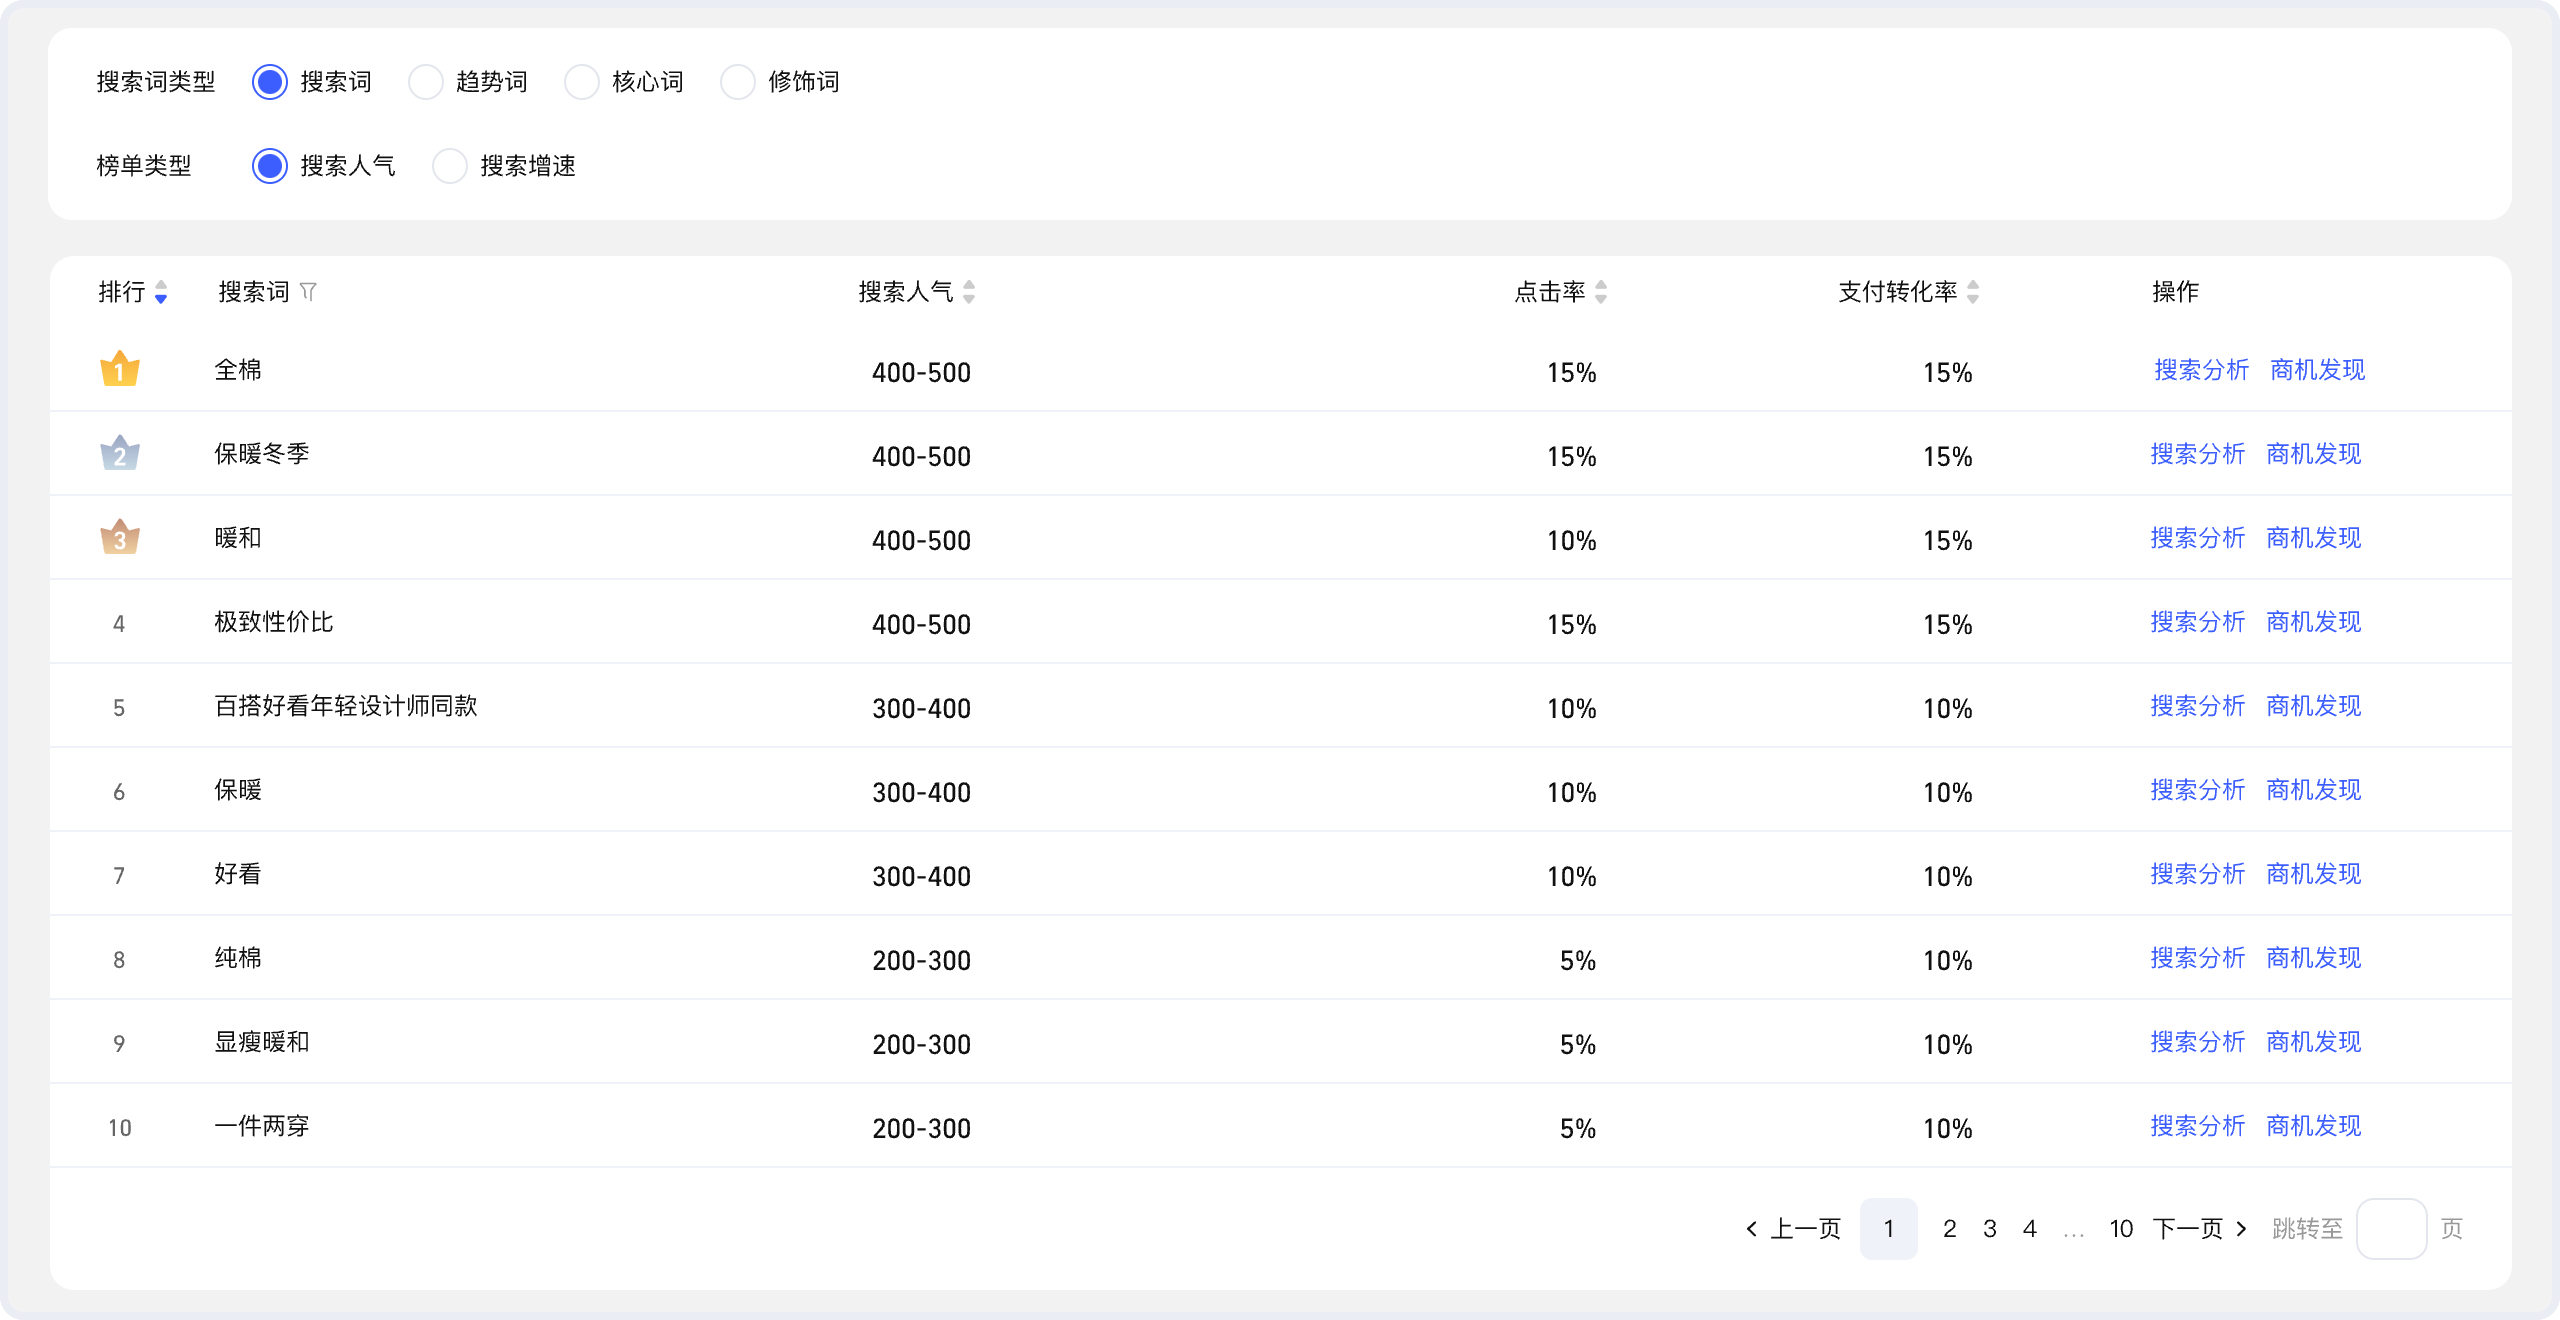Focus the 跳转至 page number field

2391,1229
